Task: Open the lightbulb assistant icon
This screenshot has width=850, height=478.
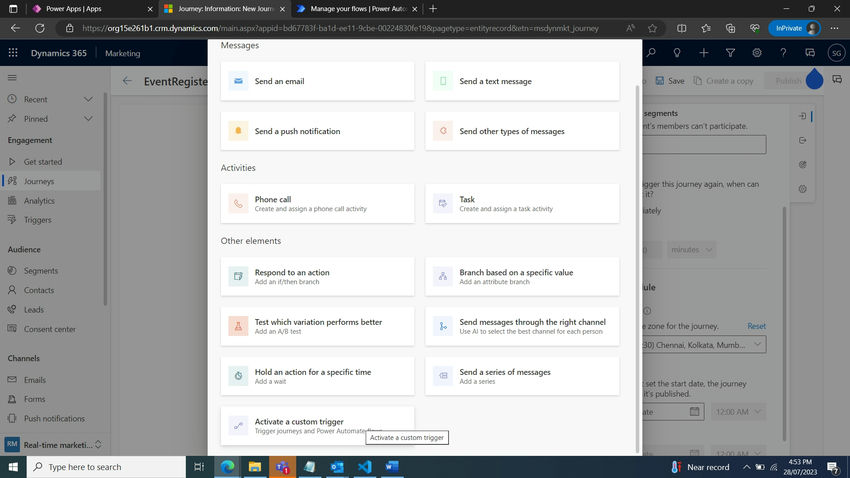Action: [677, 53]
